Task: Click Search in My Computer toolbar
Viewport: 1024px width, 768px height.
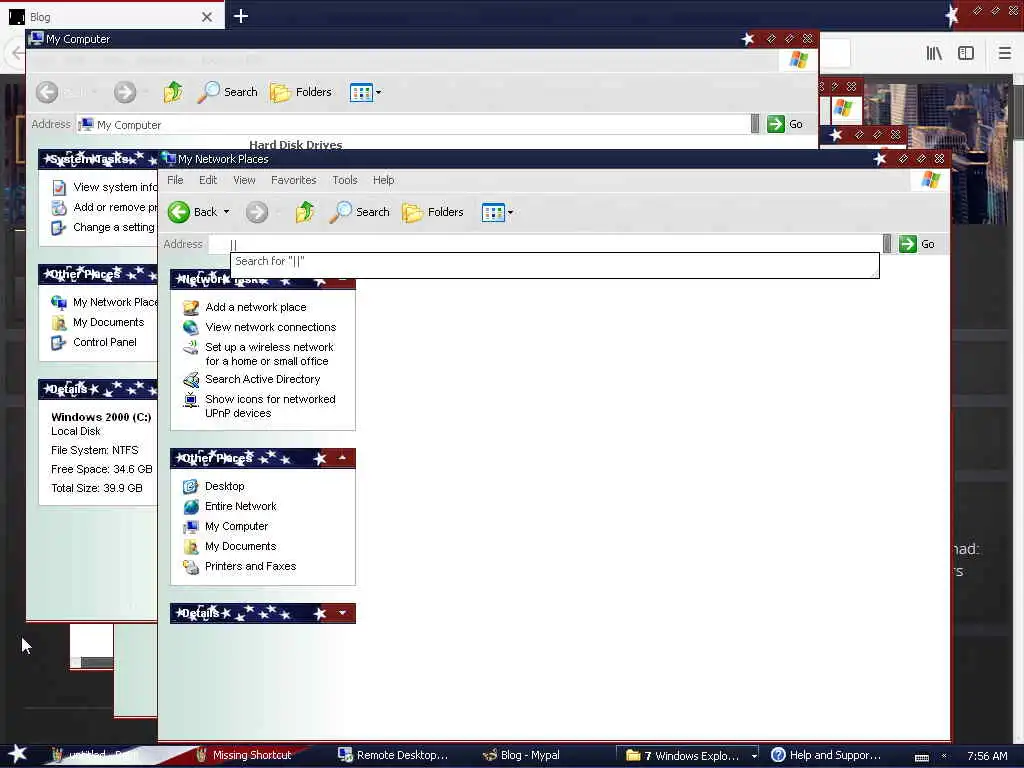Action: pos(228,92)
